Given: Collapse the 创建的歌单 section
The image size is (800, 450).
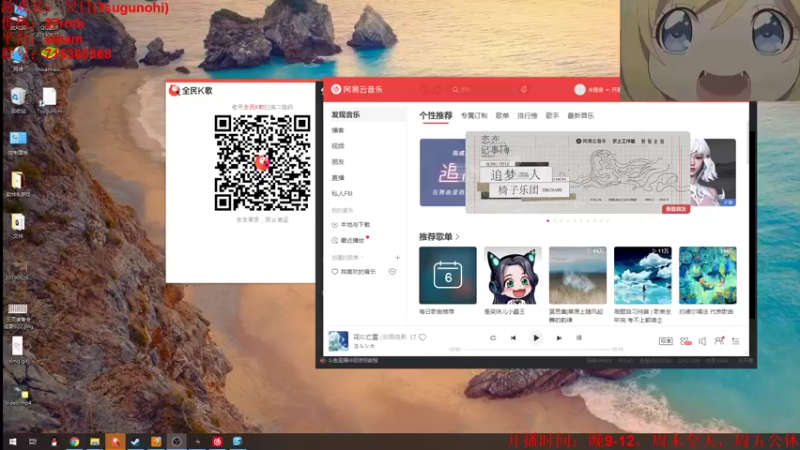Looking at the screenshot, I should pyautogui.click(x=347, y=258).
